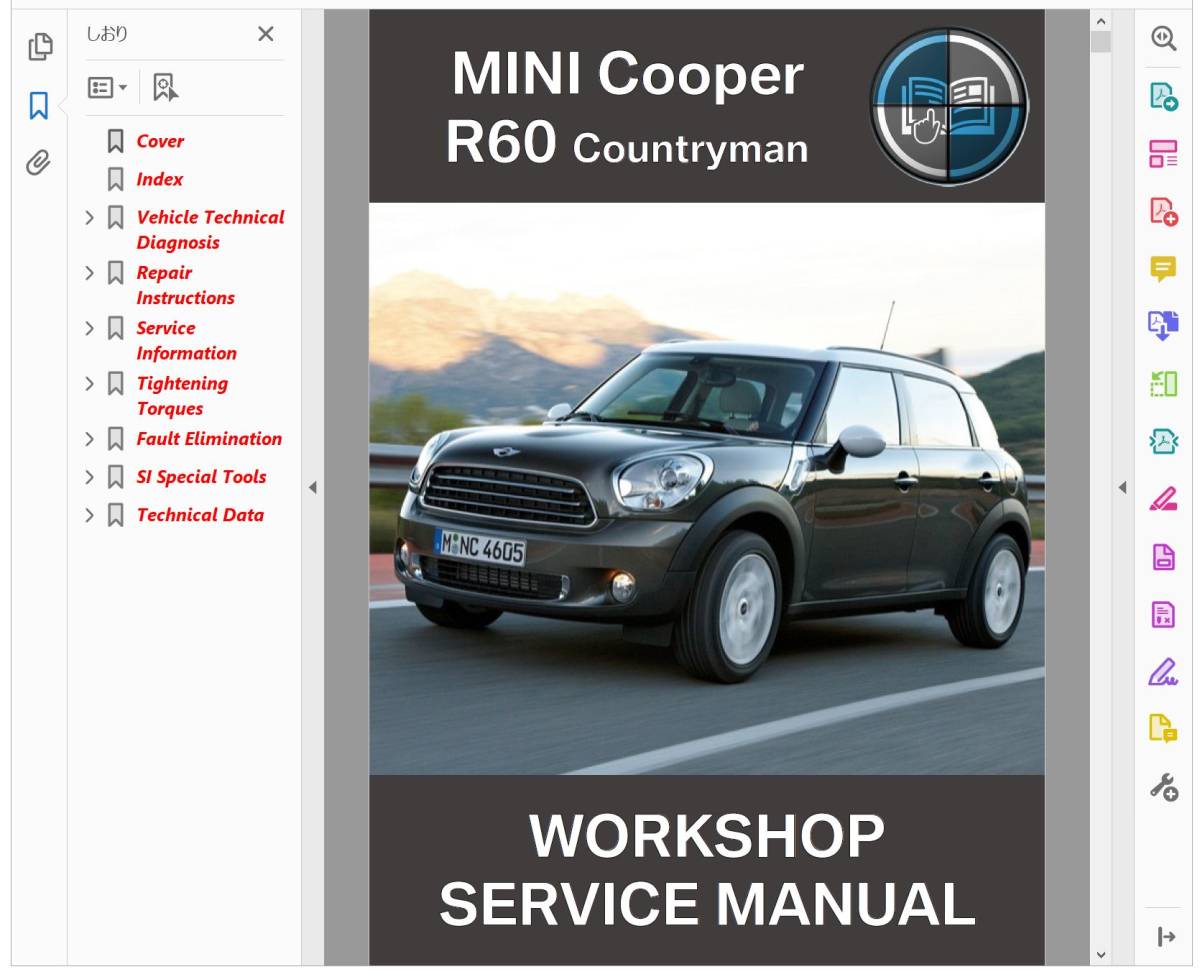Open the More Tools wrench icon
This screenshot has height=977, width=1200.
point(1163,787)
